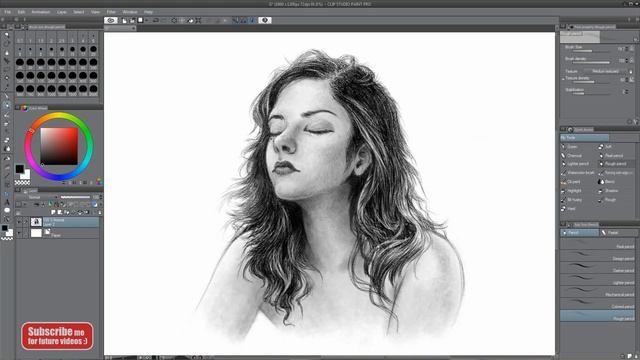Open the Filter menu

(x=111, y=12)
